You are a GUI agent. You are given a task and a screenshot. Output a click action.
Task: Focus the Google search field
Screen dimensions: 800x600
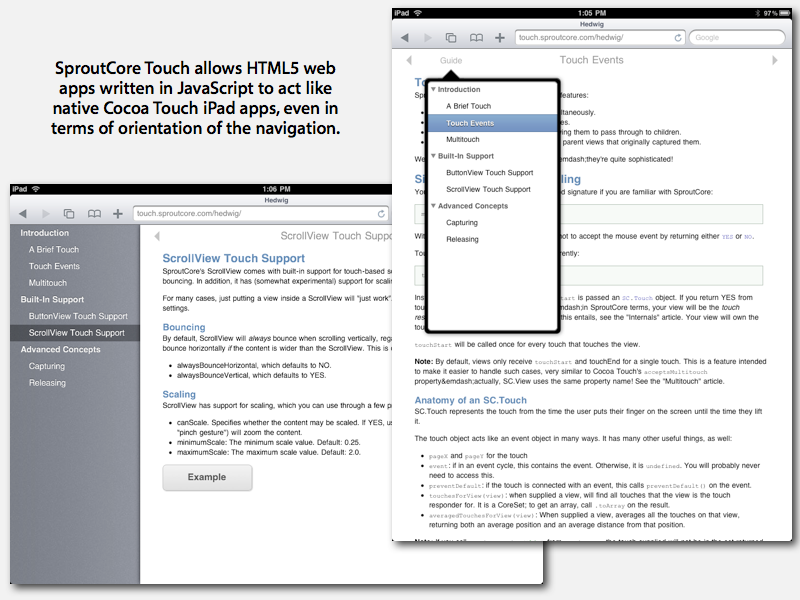737,38
